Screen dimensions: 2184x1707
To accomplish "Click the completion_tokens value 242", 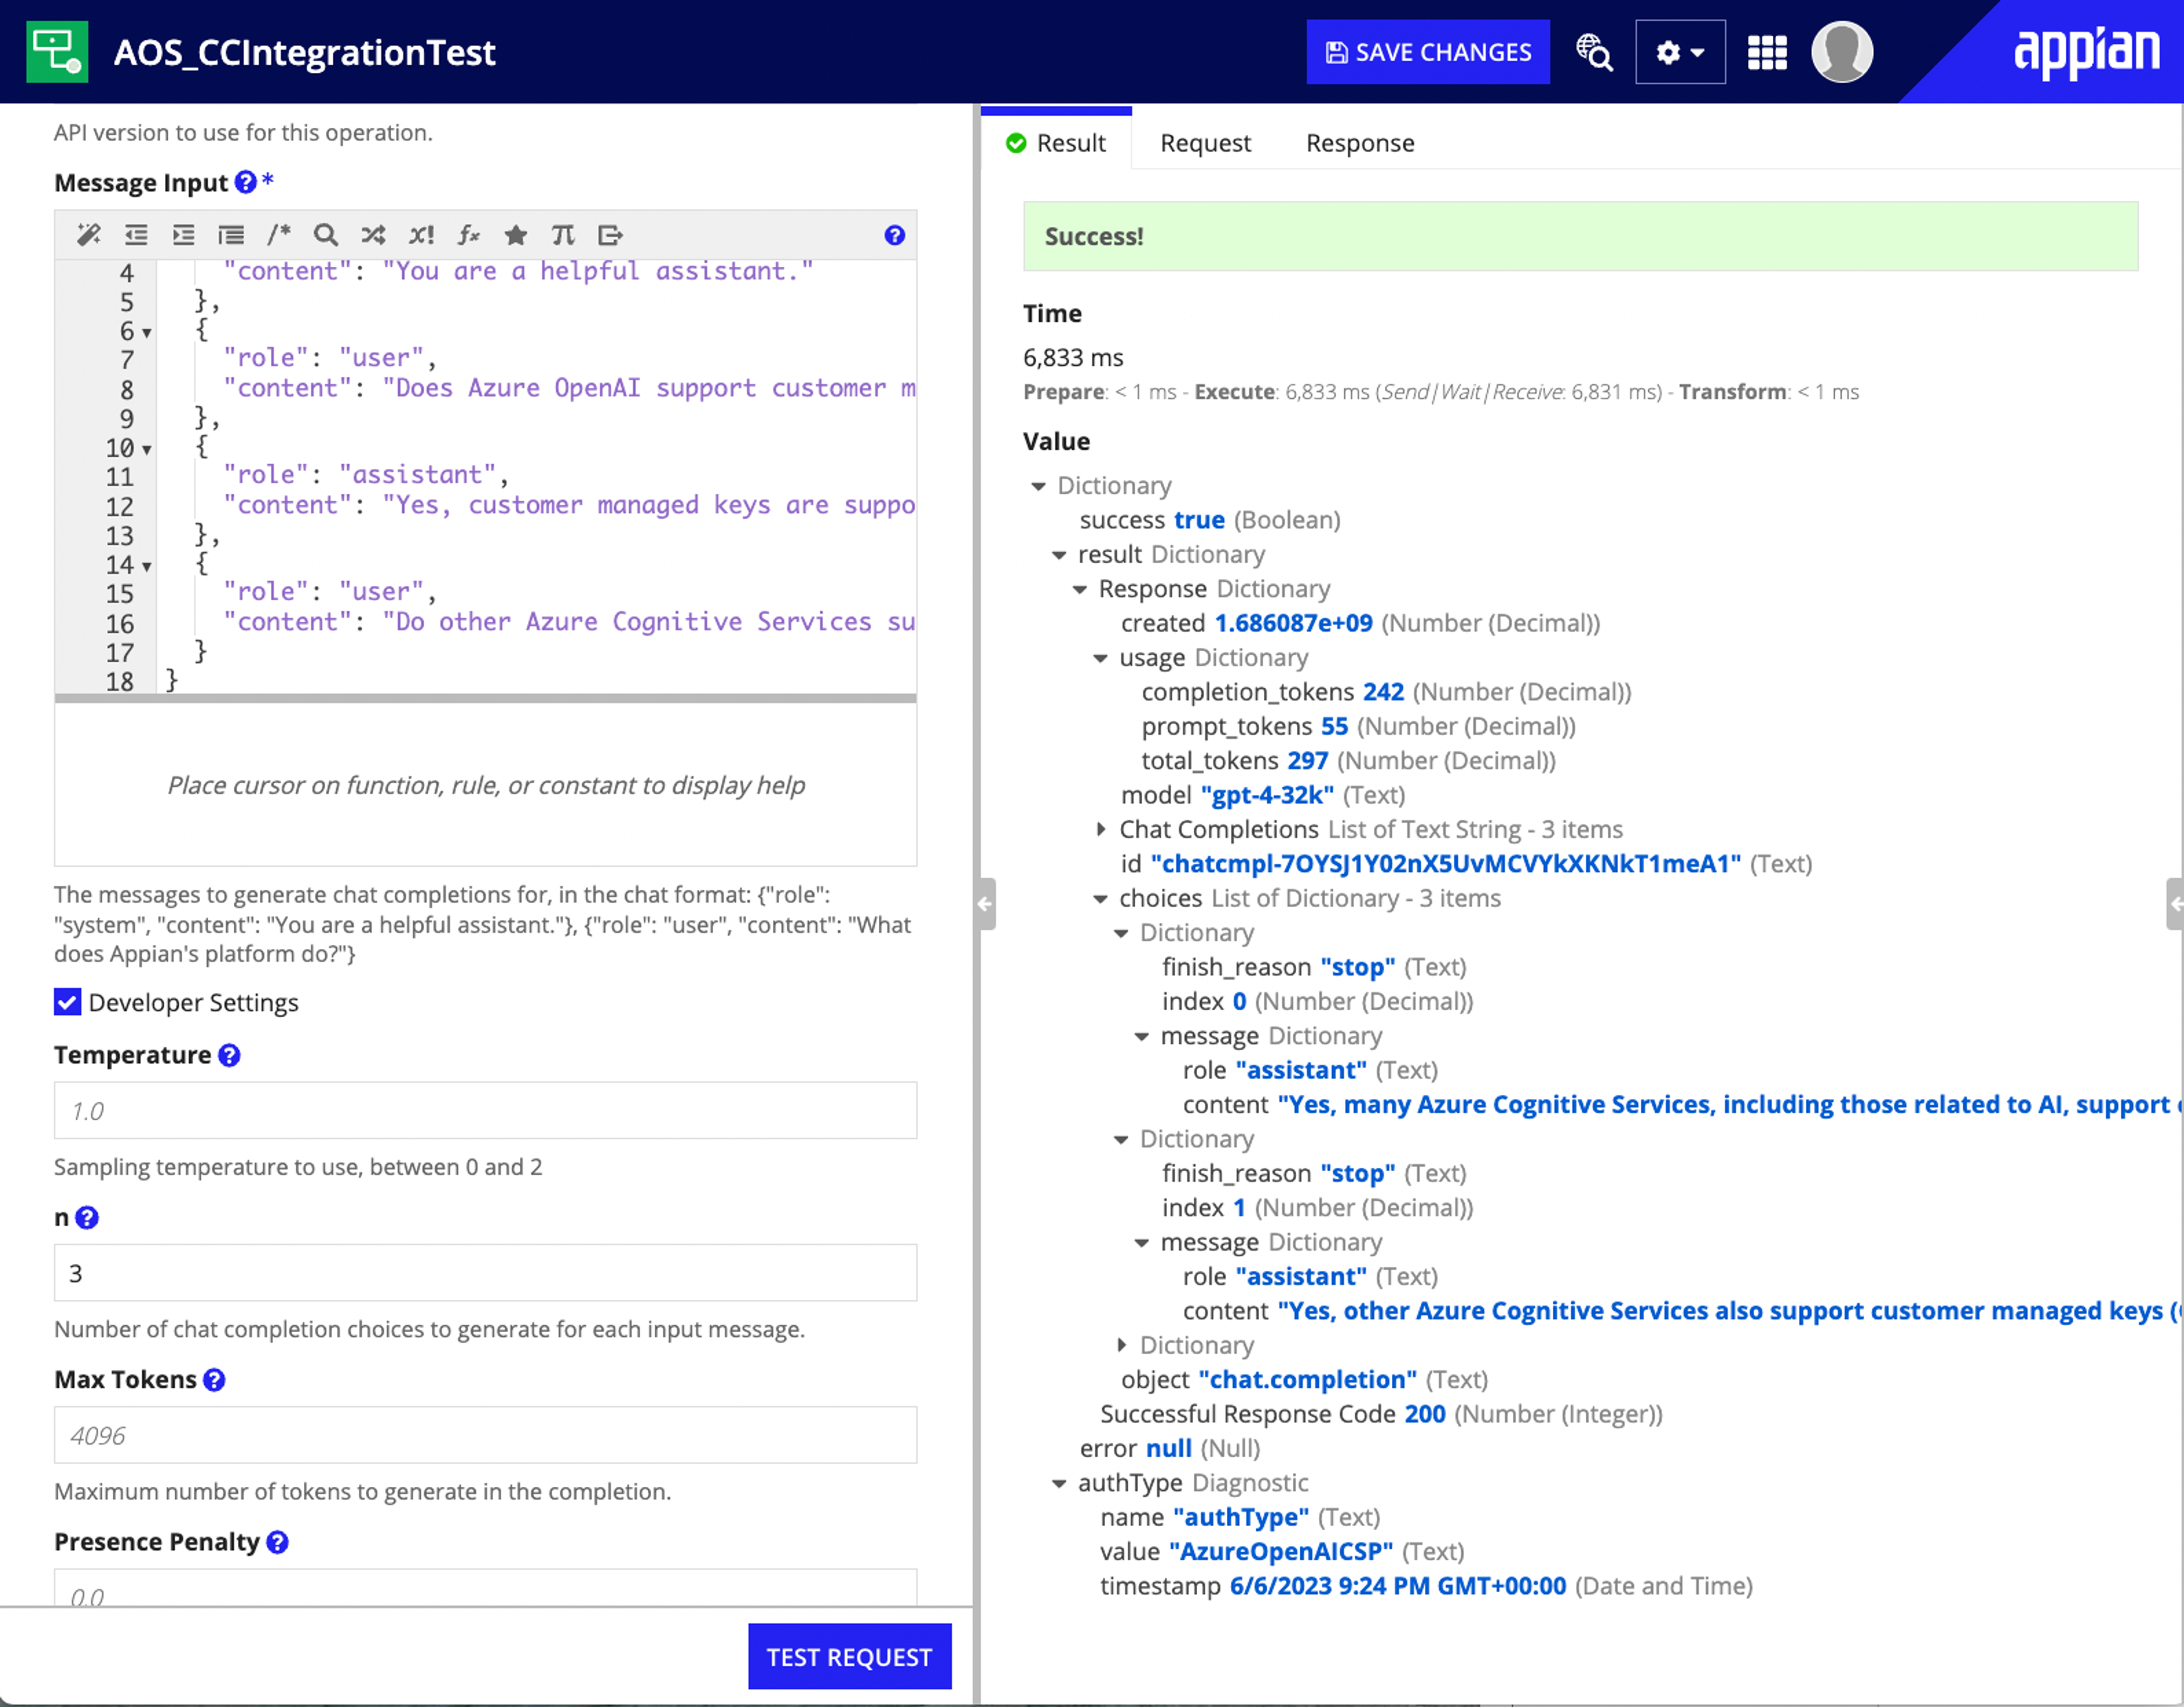I will (1383, 692).
